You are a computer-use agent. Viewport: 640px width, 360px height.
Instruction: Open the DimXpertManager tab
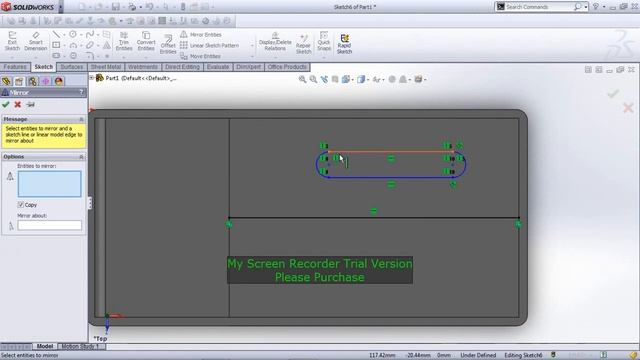coord(45,81)
